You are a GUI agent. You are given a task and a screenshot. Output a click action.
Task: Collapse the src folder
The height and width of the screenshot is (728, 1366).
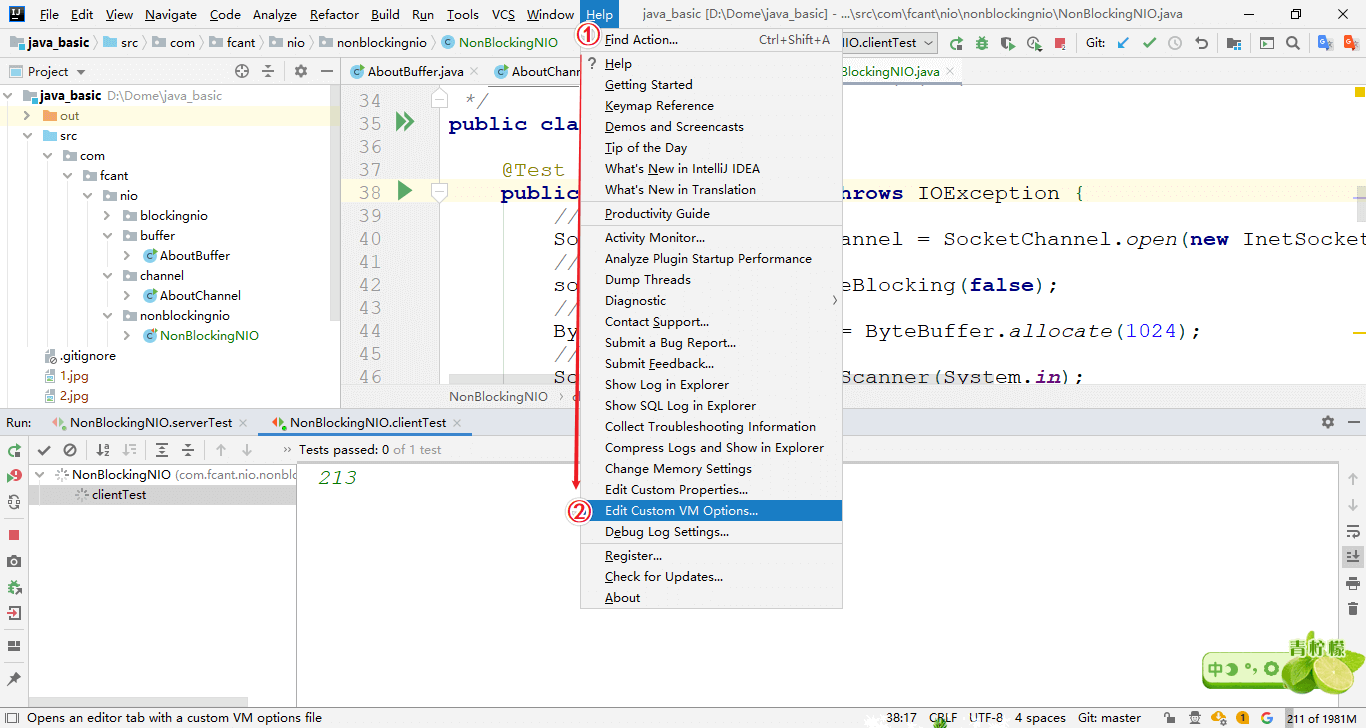pyautogui.click(x=27, y=136)
